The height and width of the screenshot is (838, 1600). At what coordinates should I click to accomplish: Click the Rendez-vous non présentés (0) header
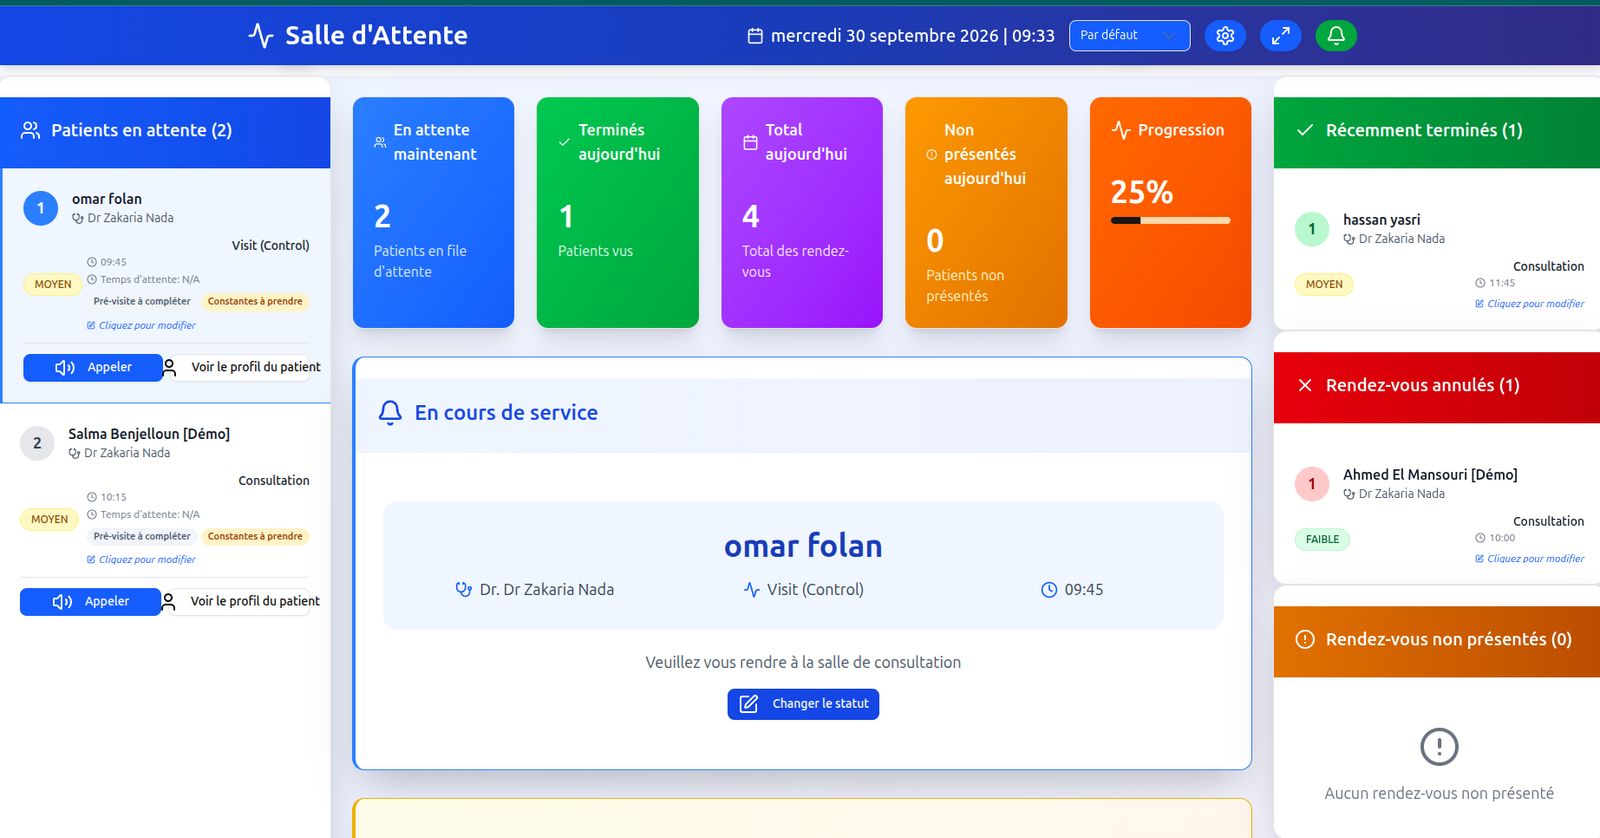[1437, 641]
